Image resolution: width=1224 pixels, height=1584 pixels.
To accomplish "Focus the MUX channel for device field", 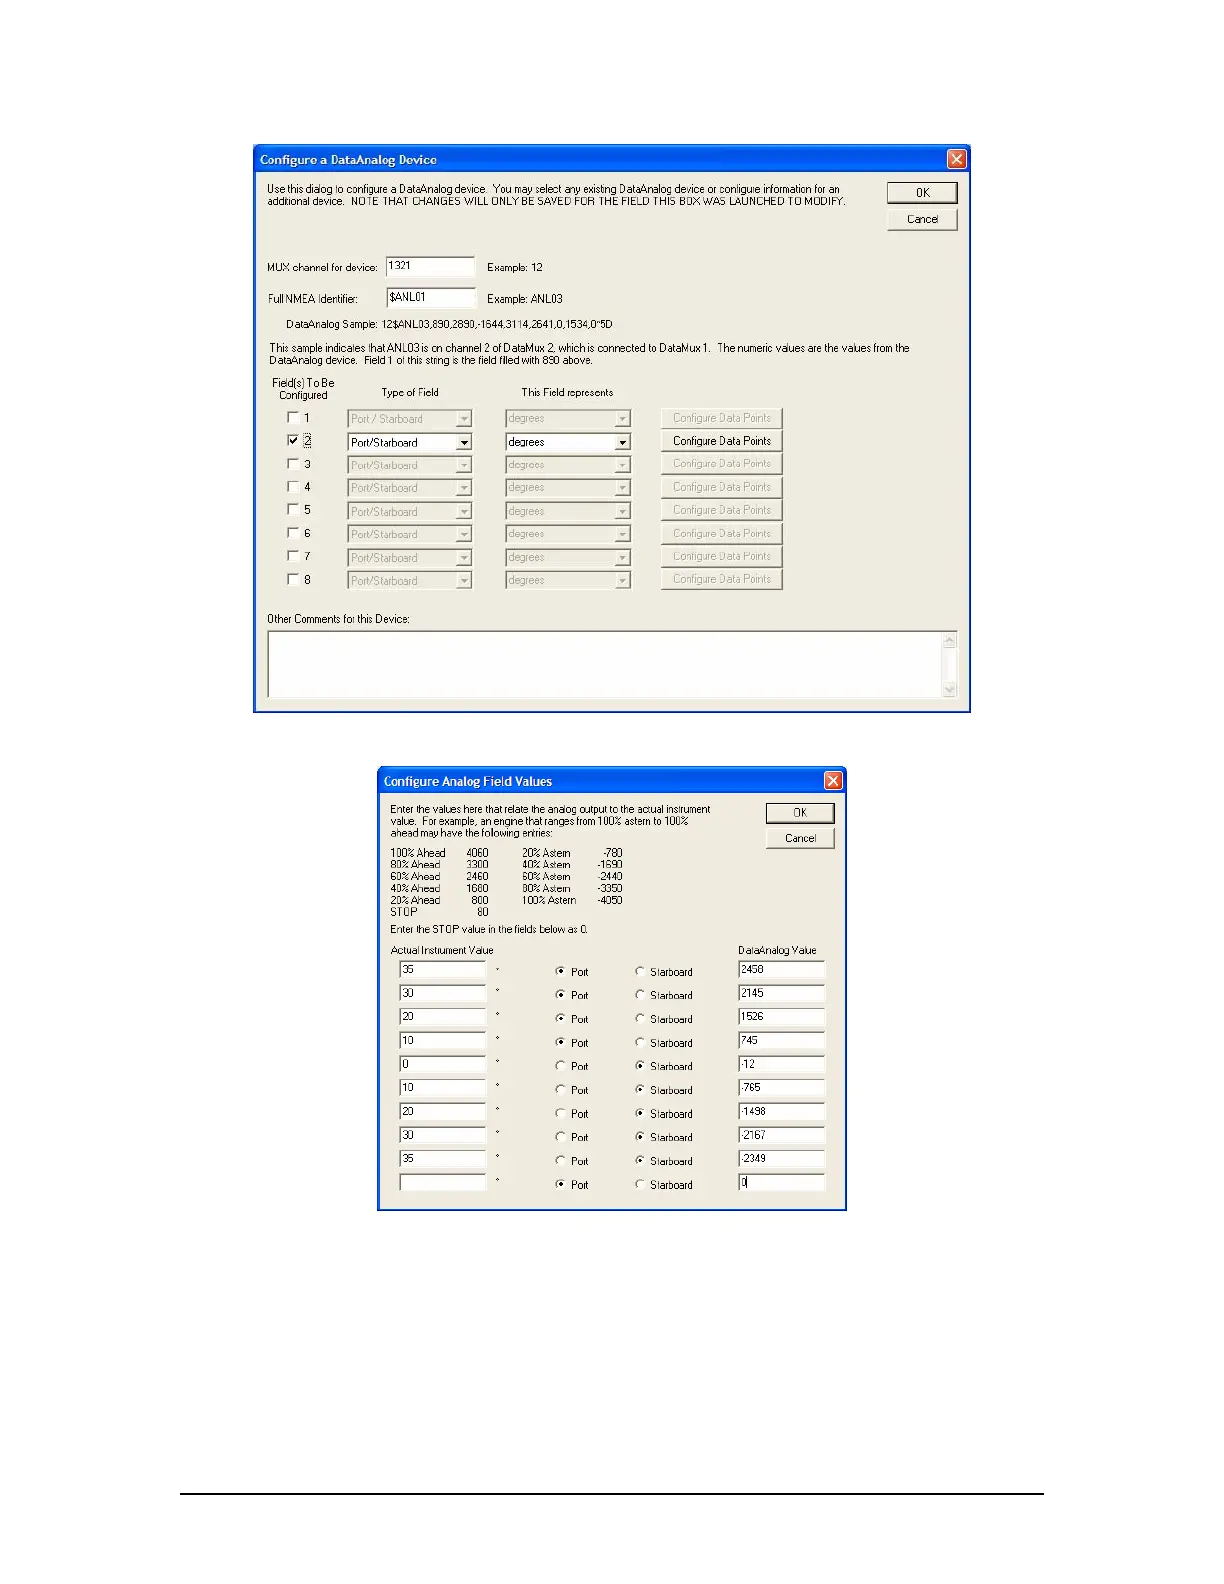I will [430, 266].
